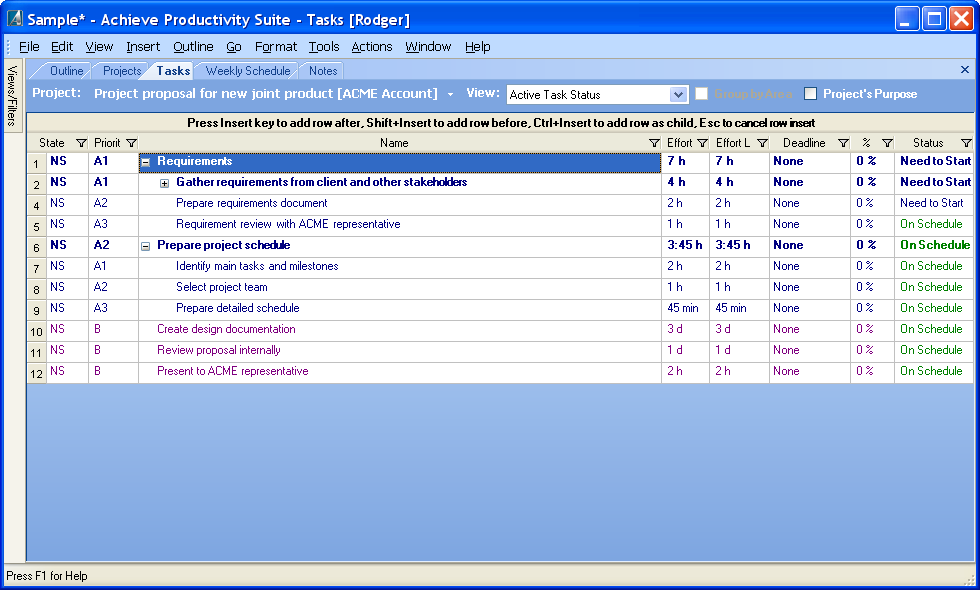980x590 pixels.
Task: Click the 3:45 h Effort cell
Action: tap(685, 245)
